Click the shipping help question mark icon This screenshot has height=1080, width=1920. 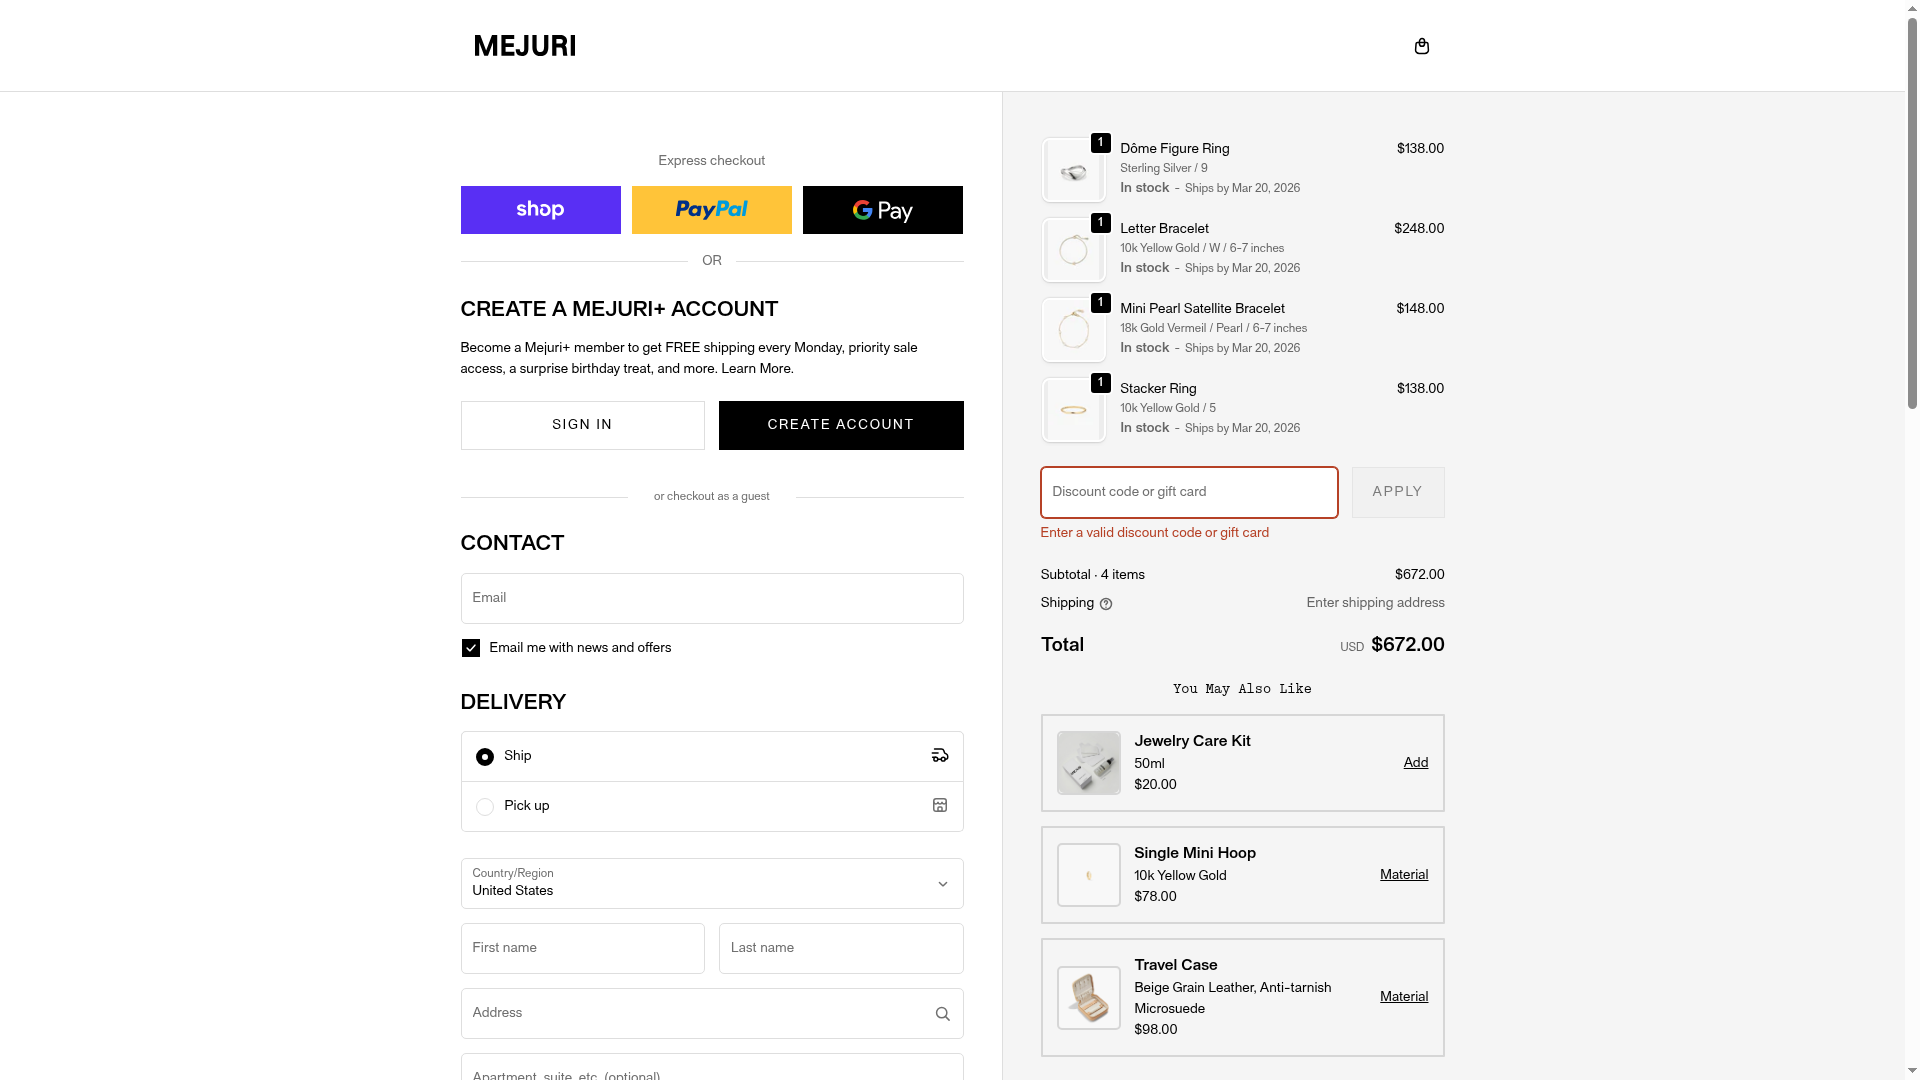1106,604
